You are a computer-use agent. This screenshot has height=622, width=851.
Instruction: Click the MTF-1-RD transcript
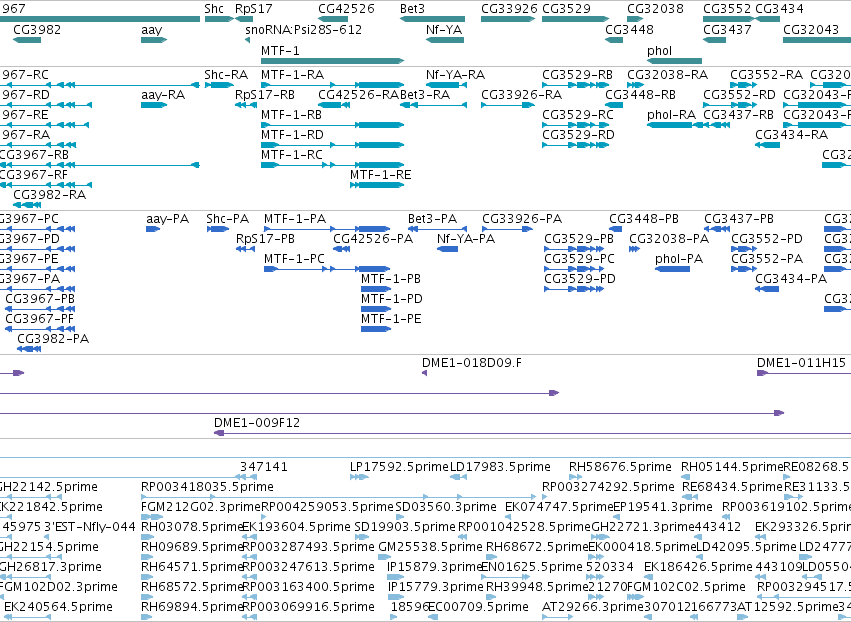[332, 145]
